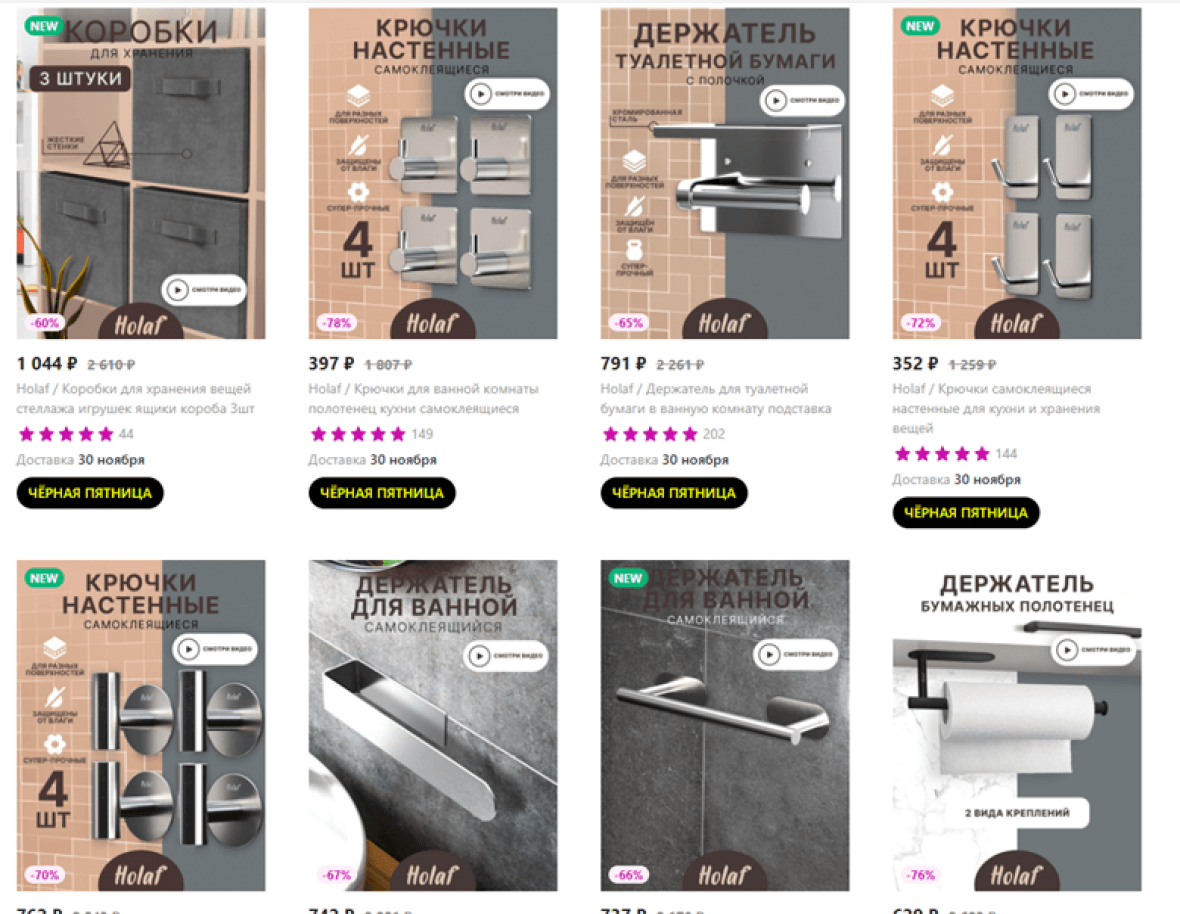Image resolution: width=1180 pixels, height=914 pixels.
Task: Click the 1 044 ₽ price of the storage boxes
Action: (47, 364)
